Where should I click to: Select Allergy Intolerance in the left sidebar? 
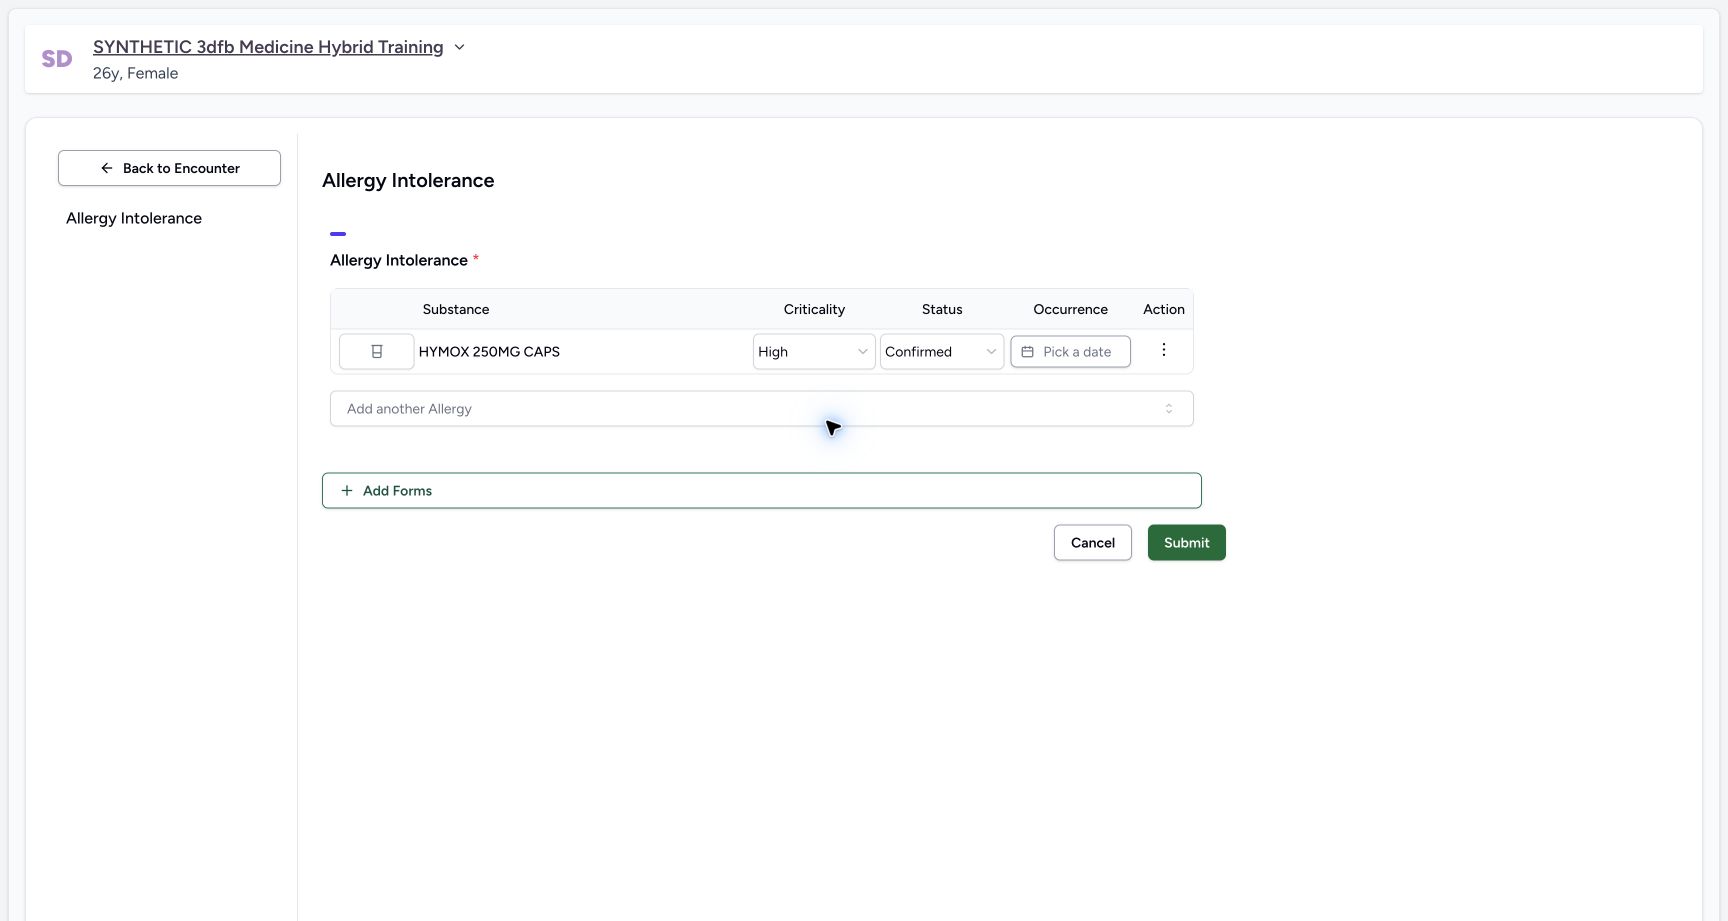[134, 218]
